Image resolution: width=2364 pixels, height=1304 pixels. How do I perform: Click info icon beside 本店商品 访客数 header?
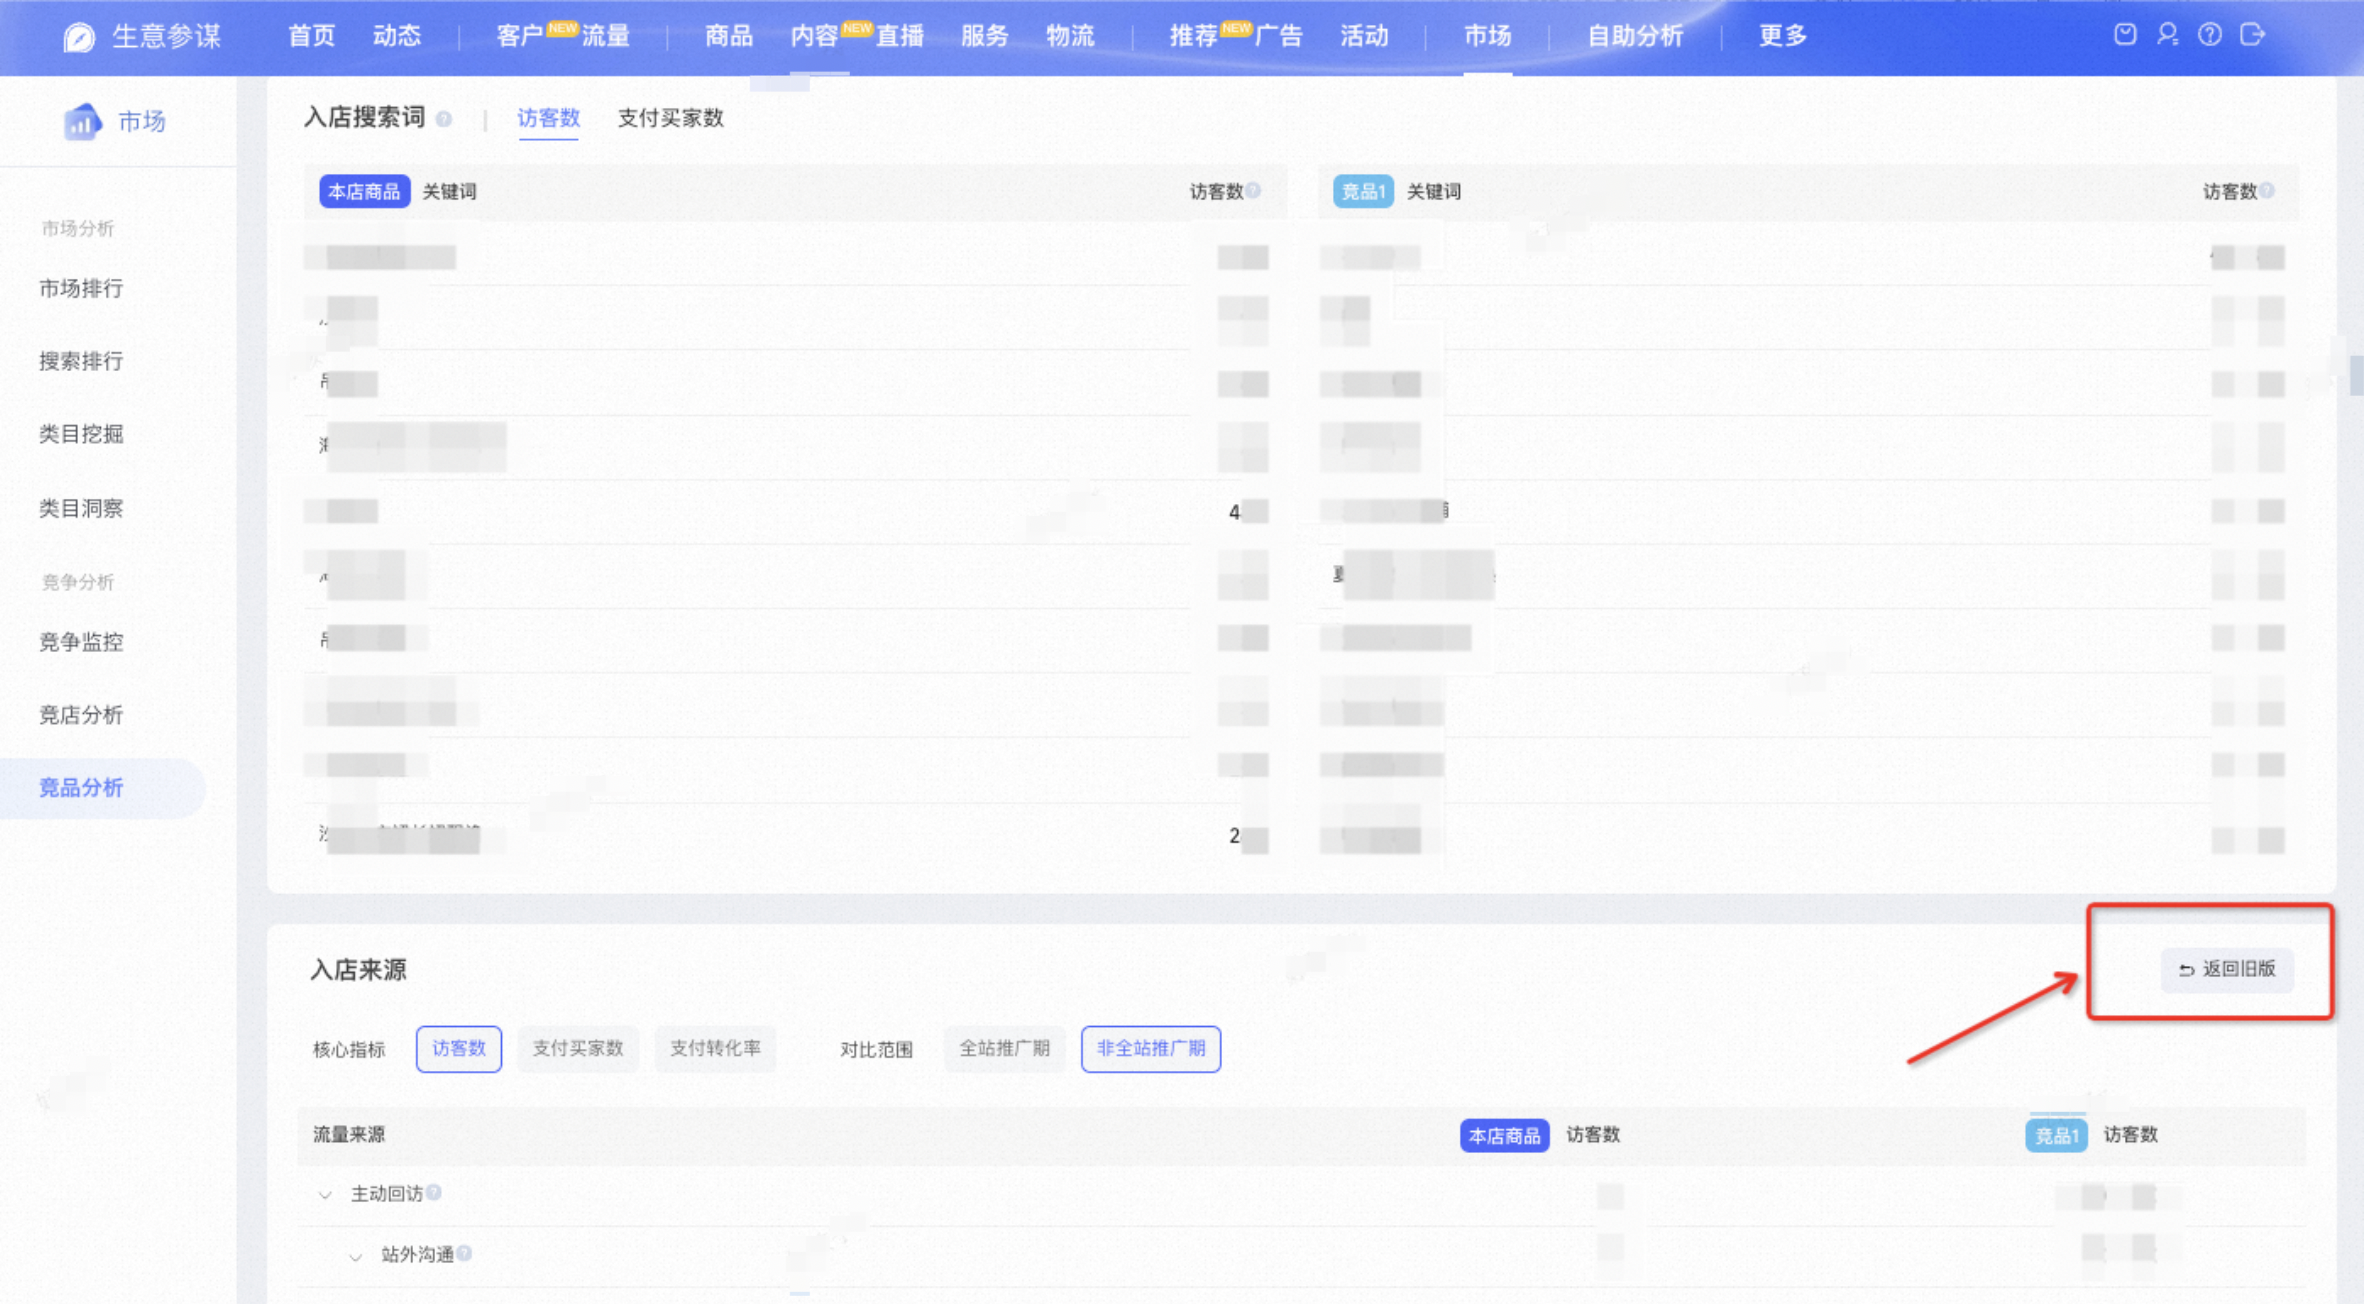pos(1254,190)
